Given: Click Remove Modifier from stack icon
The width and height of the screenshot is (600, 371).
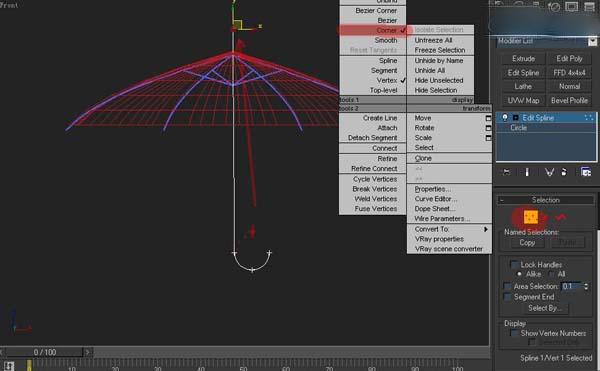Looking at the screenshot, I should click(564, 172).
